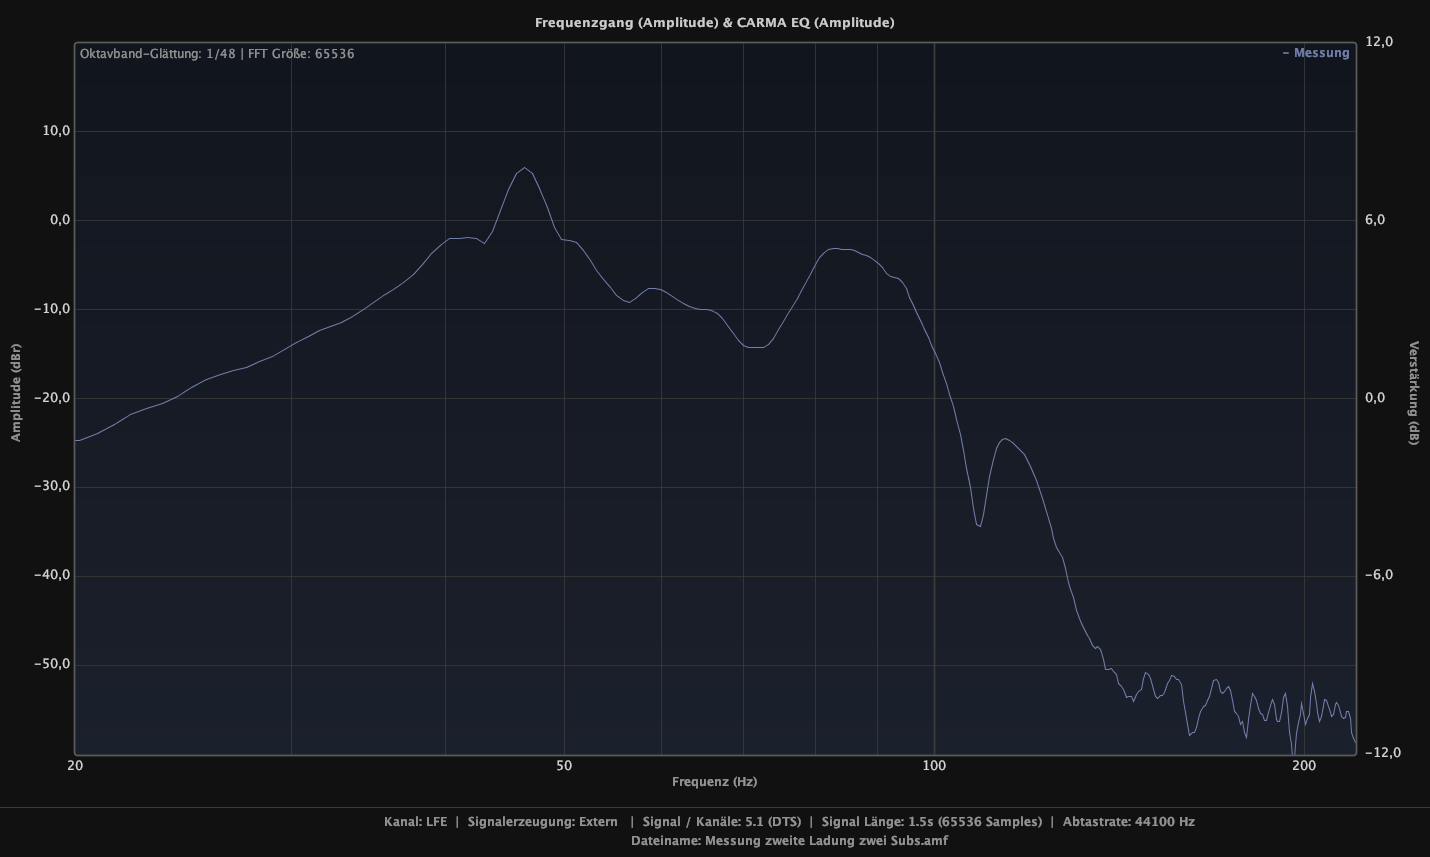Click the 12,0 label on the gain axis
This screenshot has width=1430, height=857.
point(1379,41)
